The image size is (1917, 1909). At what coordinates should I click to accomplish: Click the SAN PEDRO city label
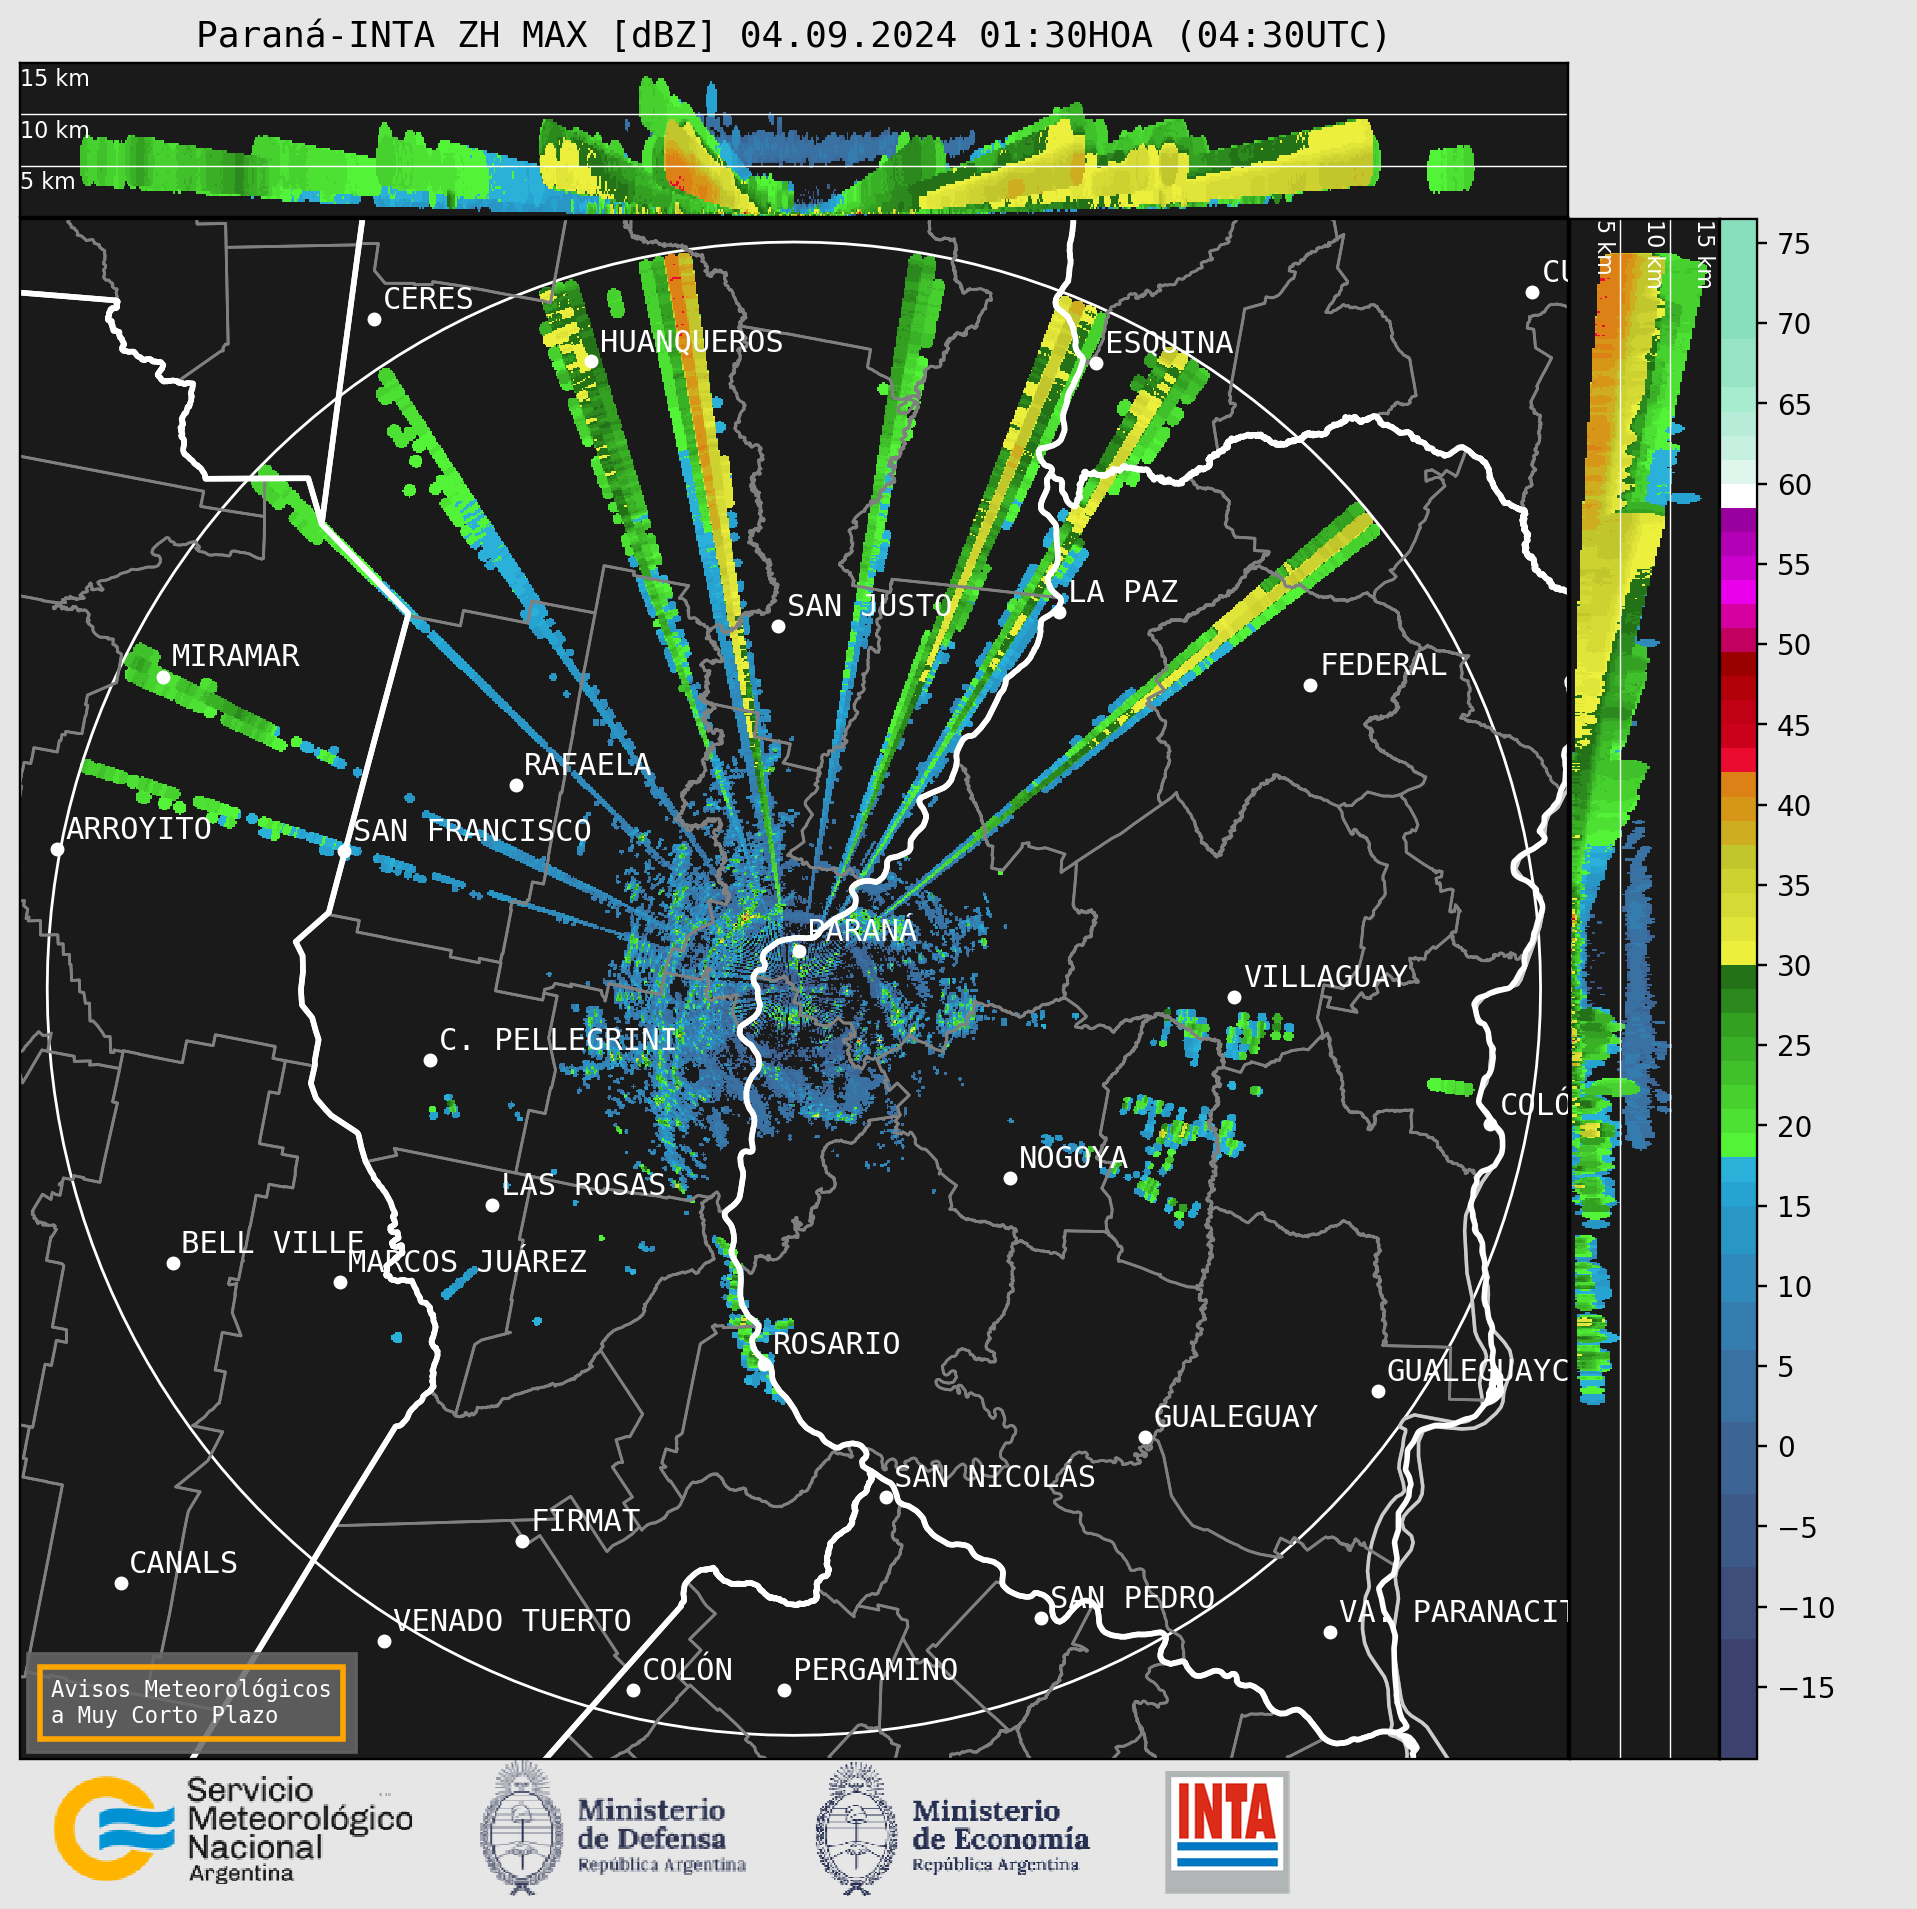point(1132,1598)
